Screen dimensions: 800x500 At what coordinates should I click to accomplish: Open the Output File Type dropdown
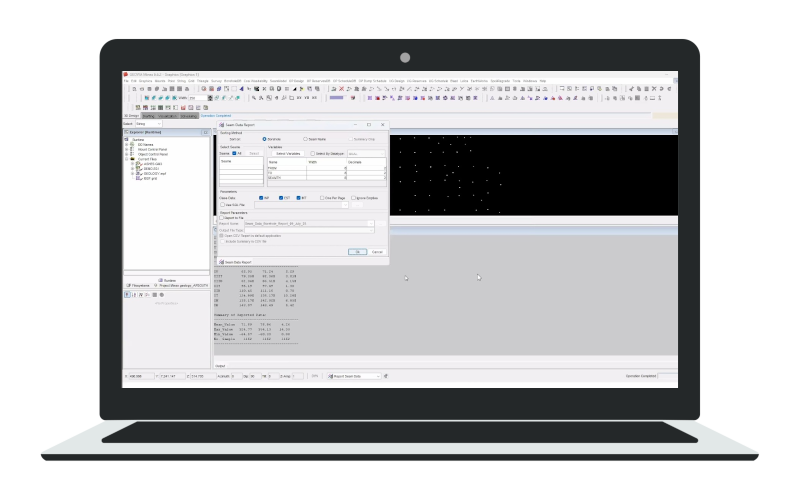[371, 230]
